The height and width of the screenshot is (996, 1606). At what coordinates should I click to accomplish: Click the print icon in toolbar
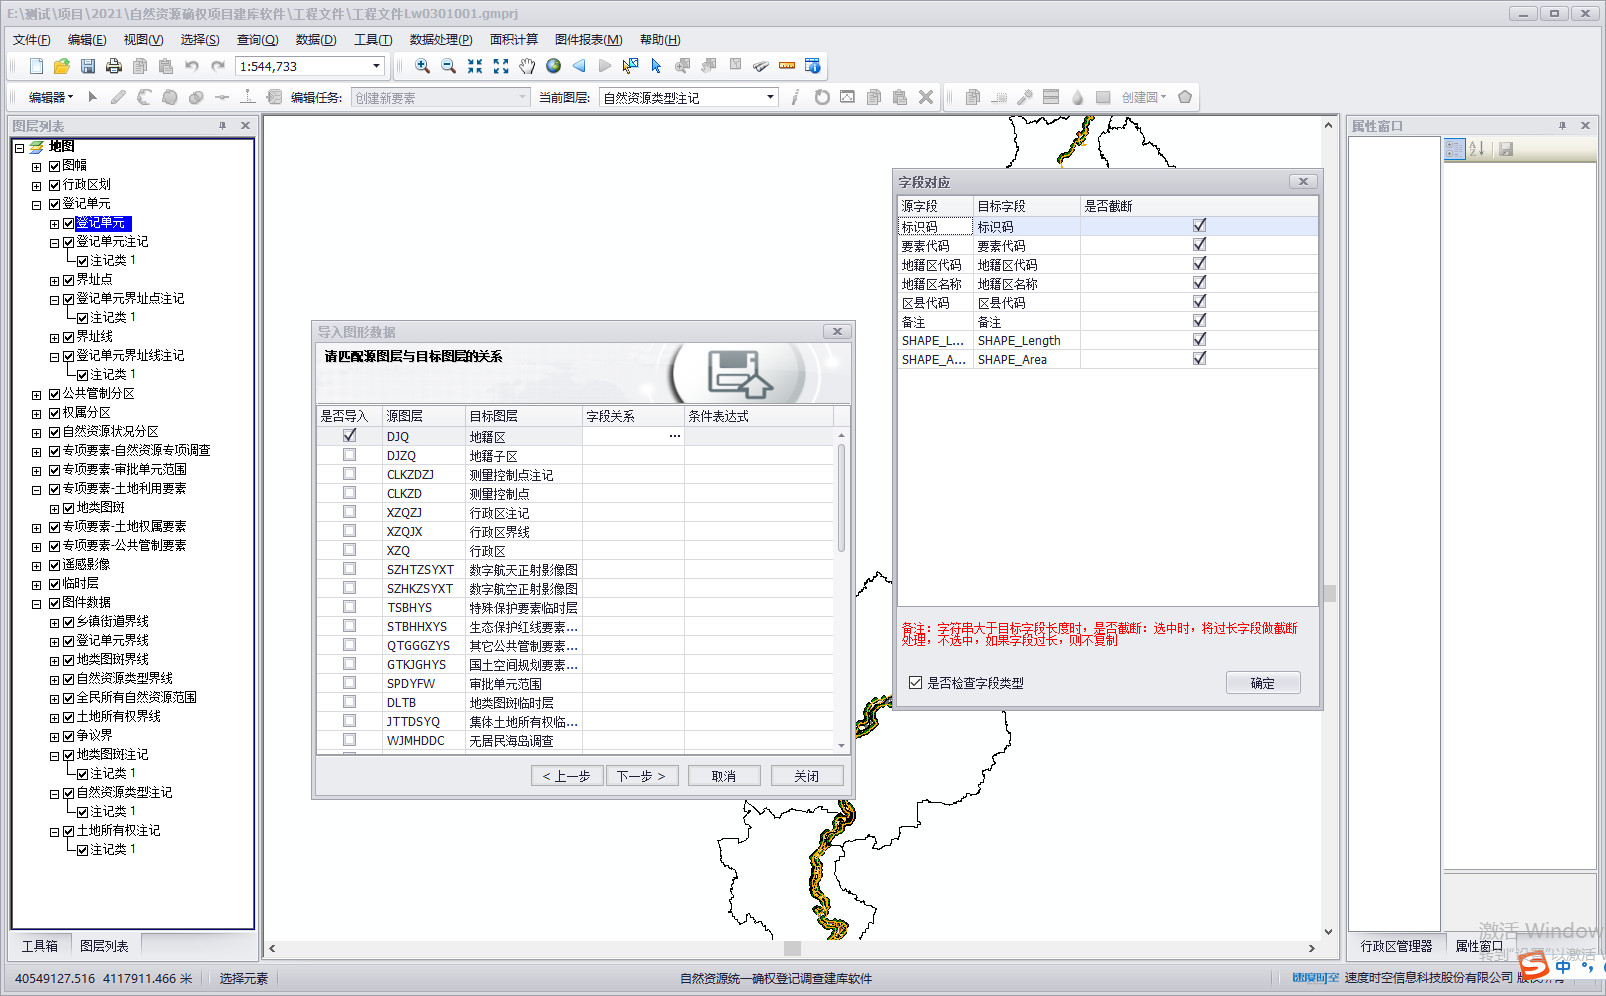pyautogui.click(x=114, y=66)
